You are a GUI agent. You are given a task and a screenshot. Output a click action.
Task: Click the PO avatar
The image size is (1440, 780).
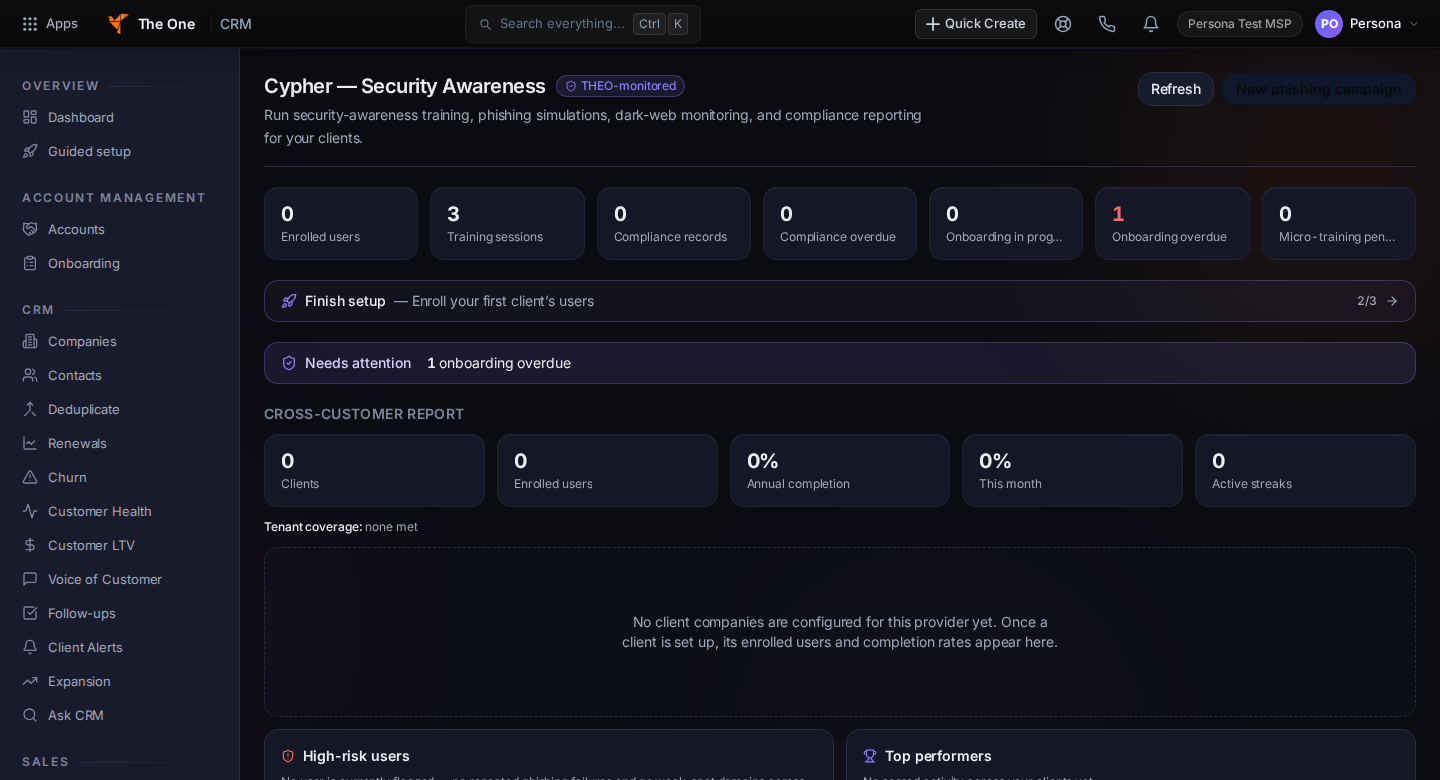(1329, 24)
